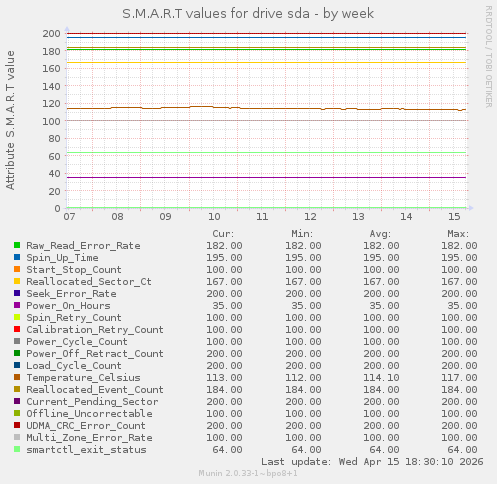The width and height of the screenshot is (497, 484).
Task: Click the Attribute S.M.A.R.T value axis label
Action: [10, 120]
